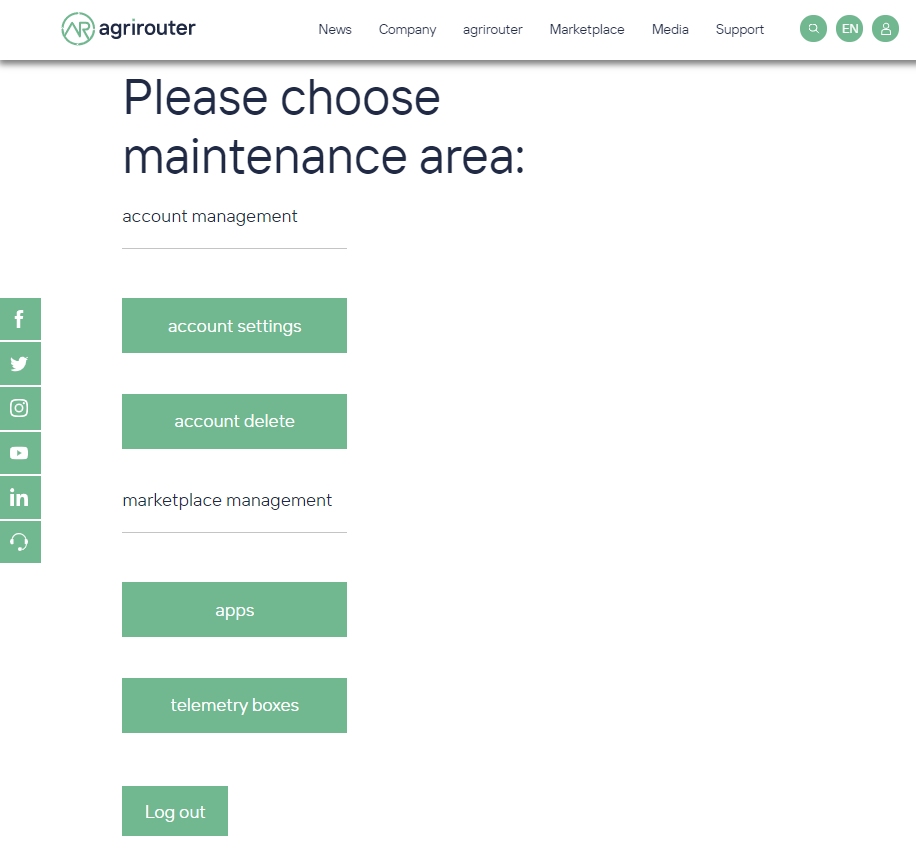Click the EN language selector icon
The height and width of the screenshot is (854, 916).
point(849,28)
